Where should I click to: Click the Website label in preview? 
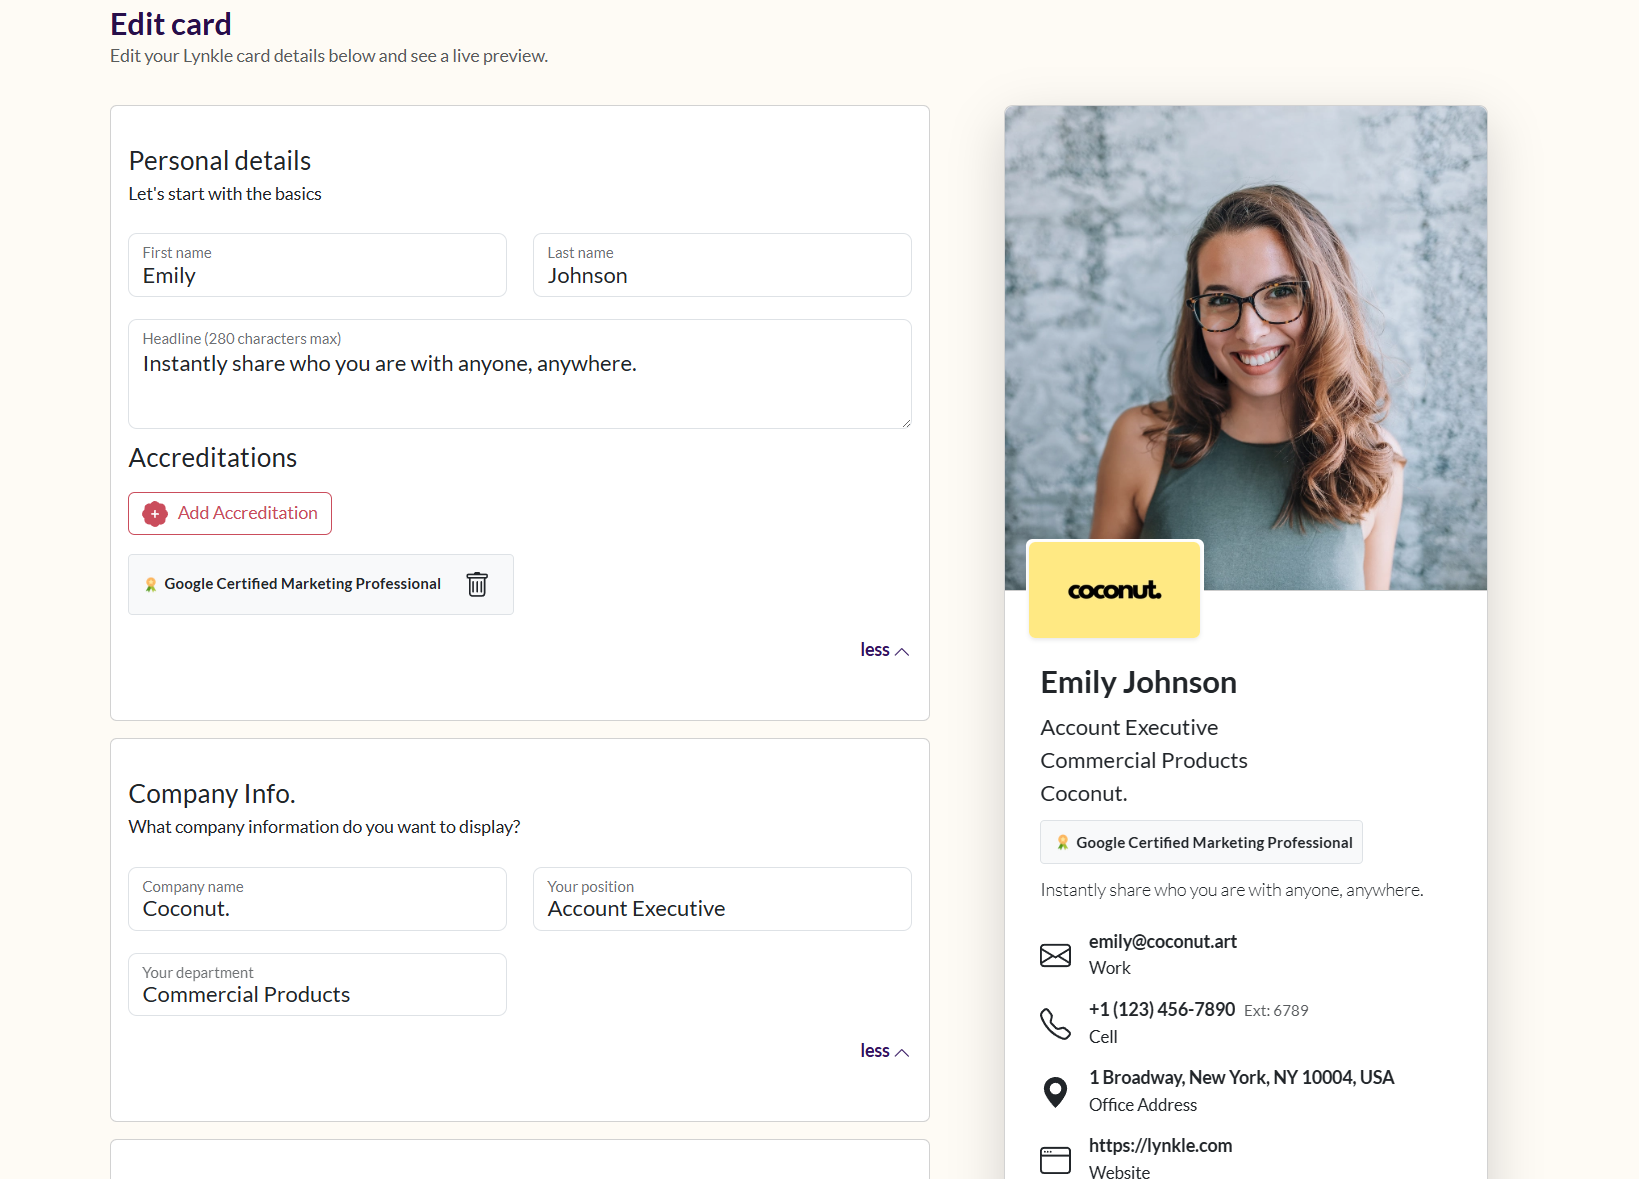click(1119, 1172)
